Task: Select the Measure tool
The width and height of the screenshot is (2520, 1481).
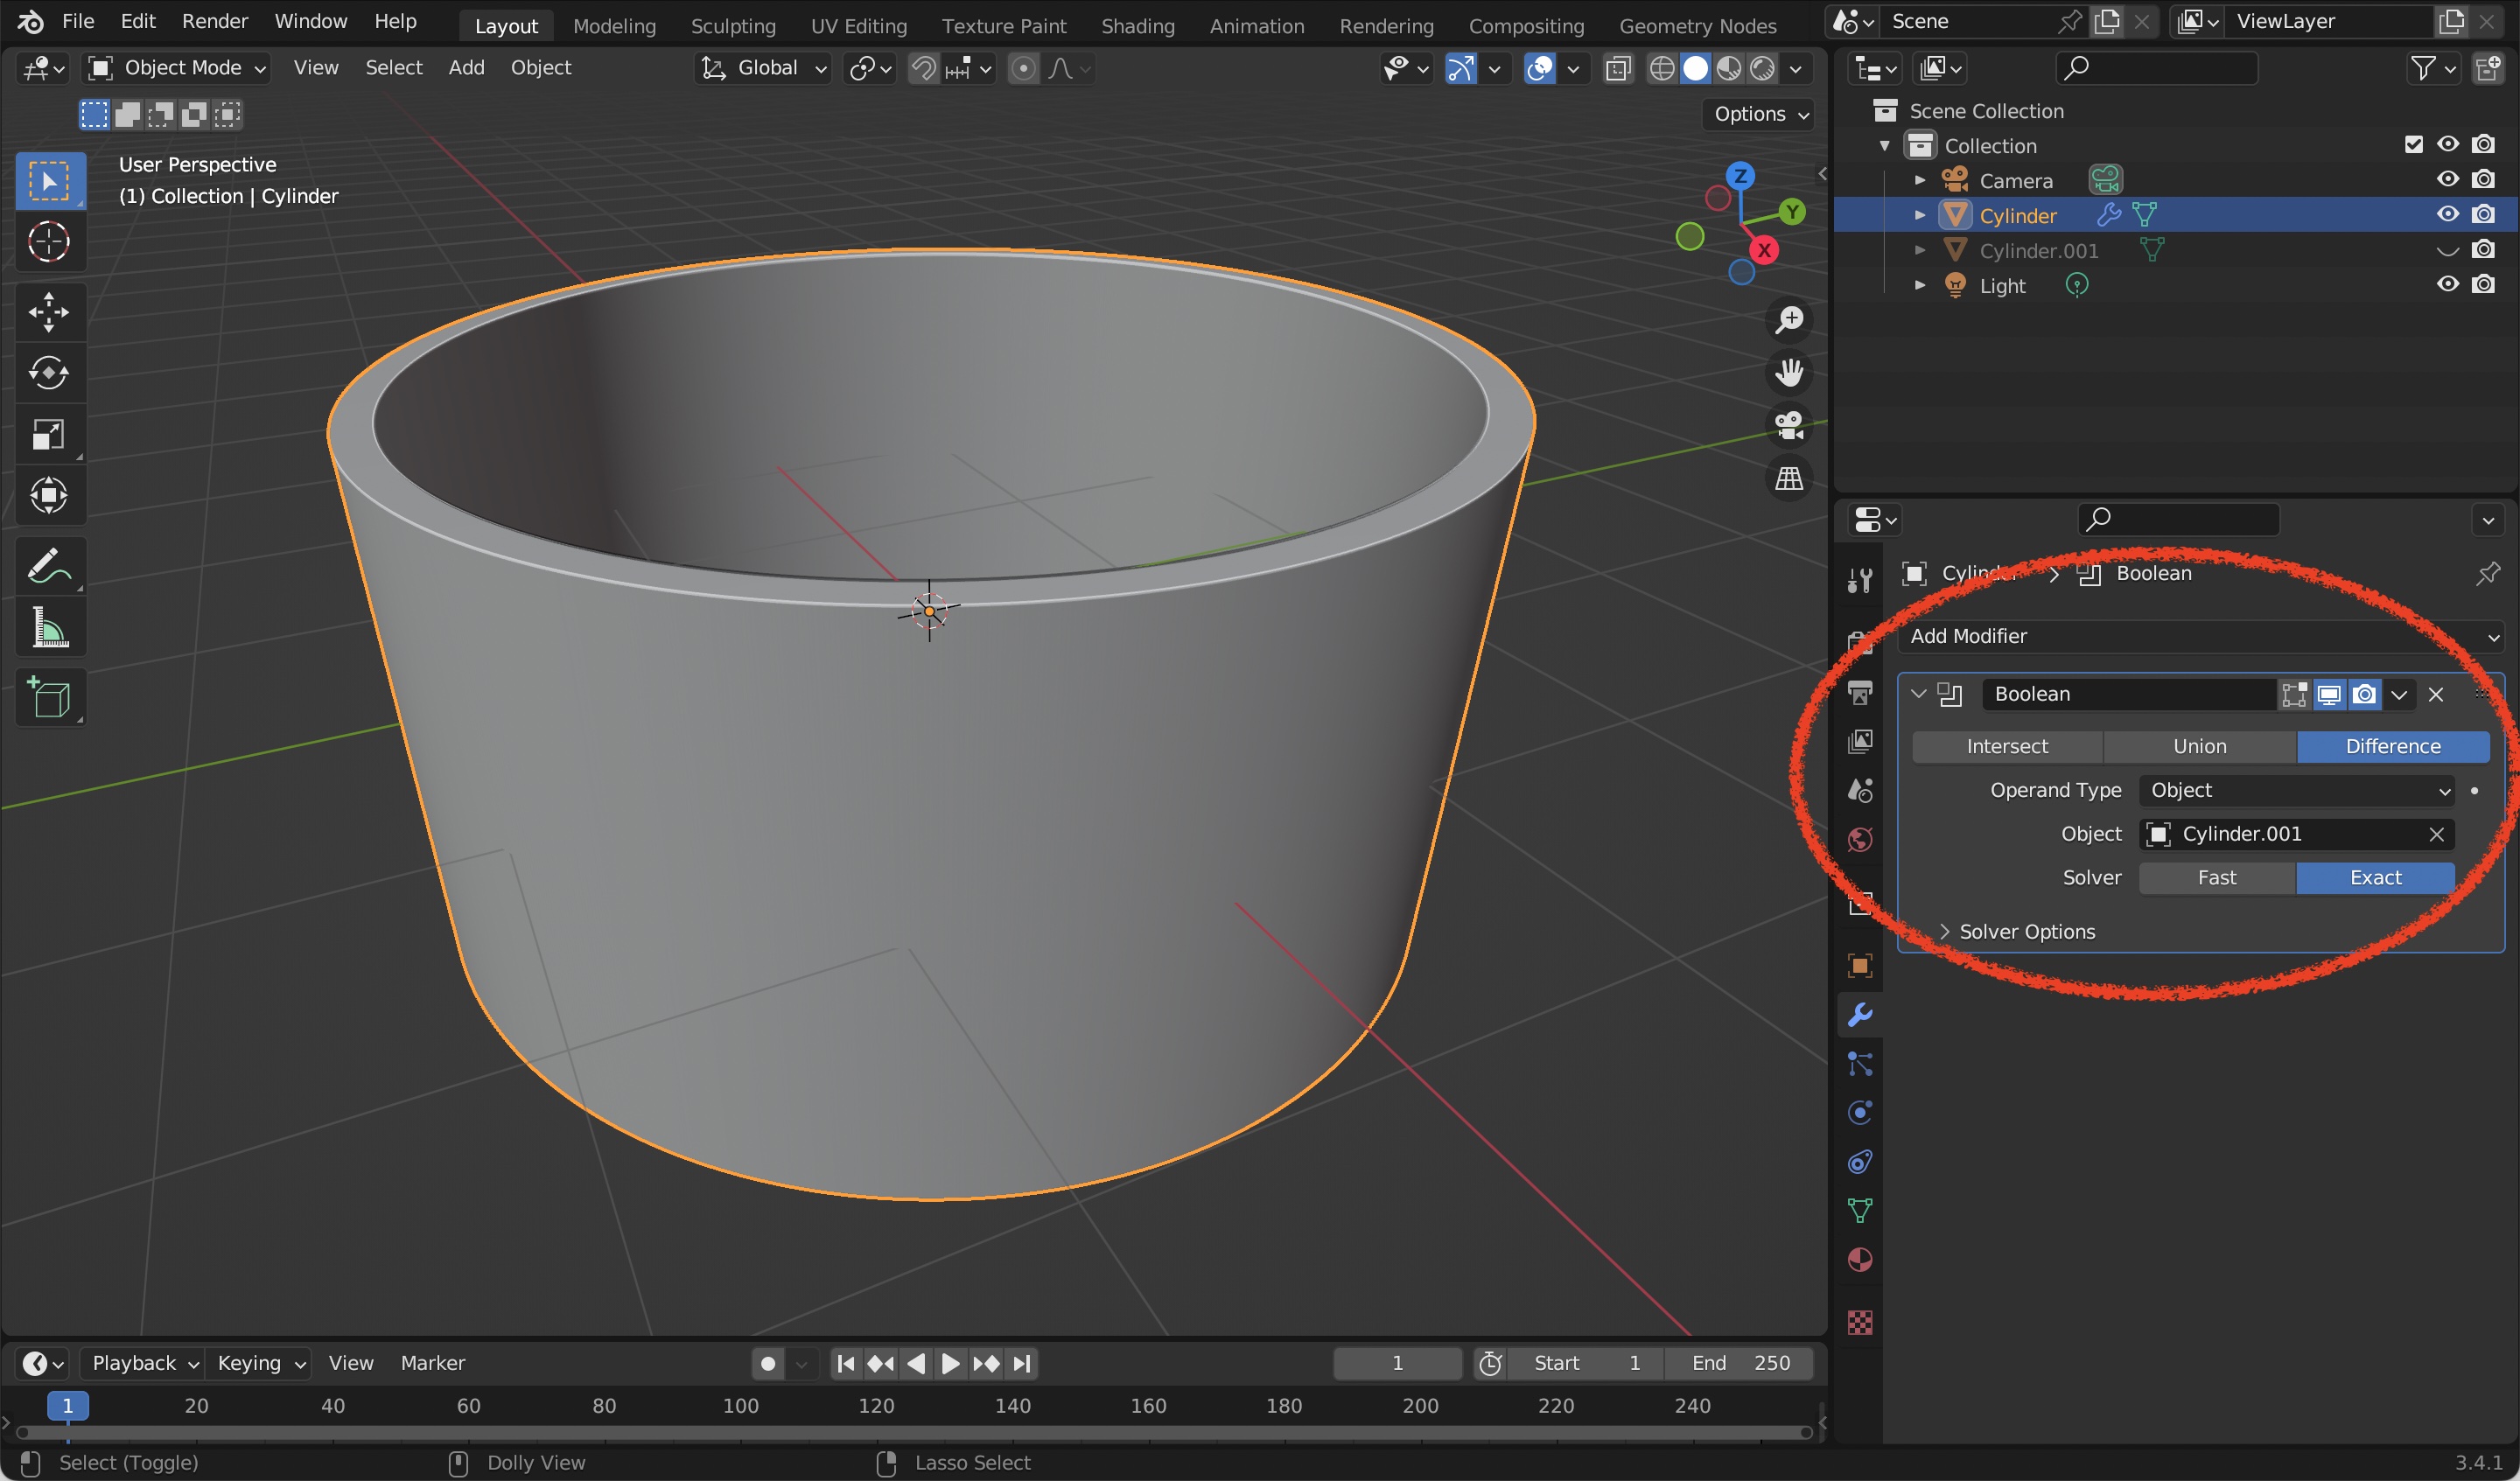Action: [x=49, y=628]
